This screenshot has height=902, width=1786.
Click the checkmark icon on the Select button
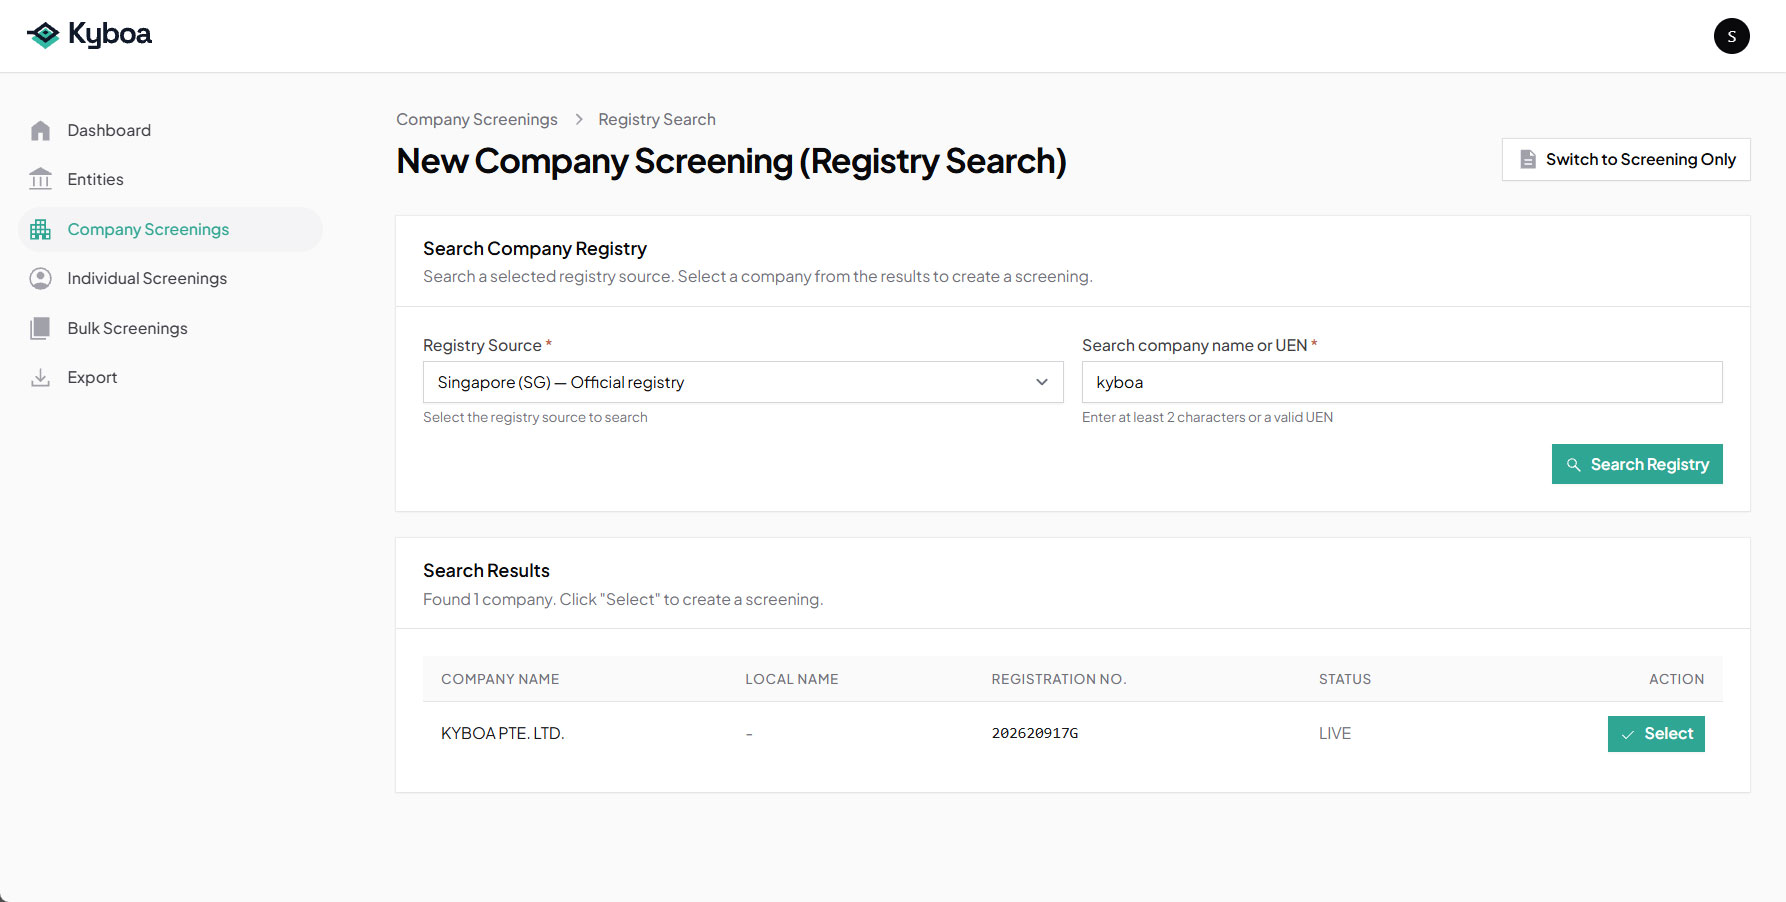1628,734
